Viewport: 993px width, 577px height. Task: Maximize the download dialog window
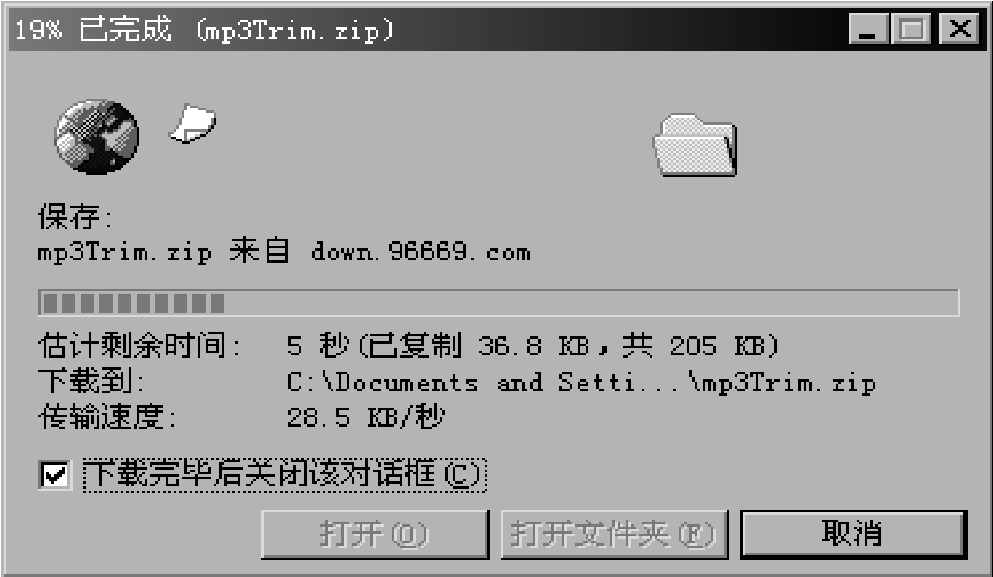pyautogui.click(x=911, y=29)
